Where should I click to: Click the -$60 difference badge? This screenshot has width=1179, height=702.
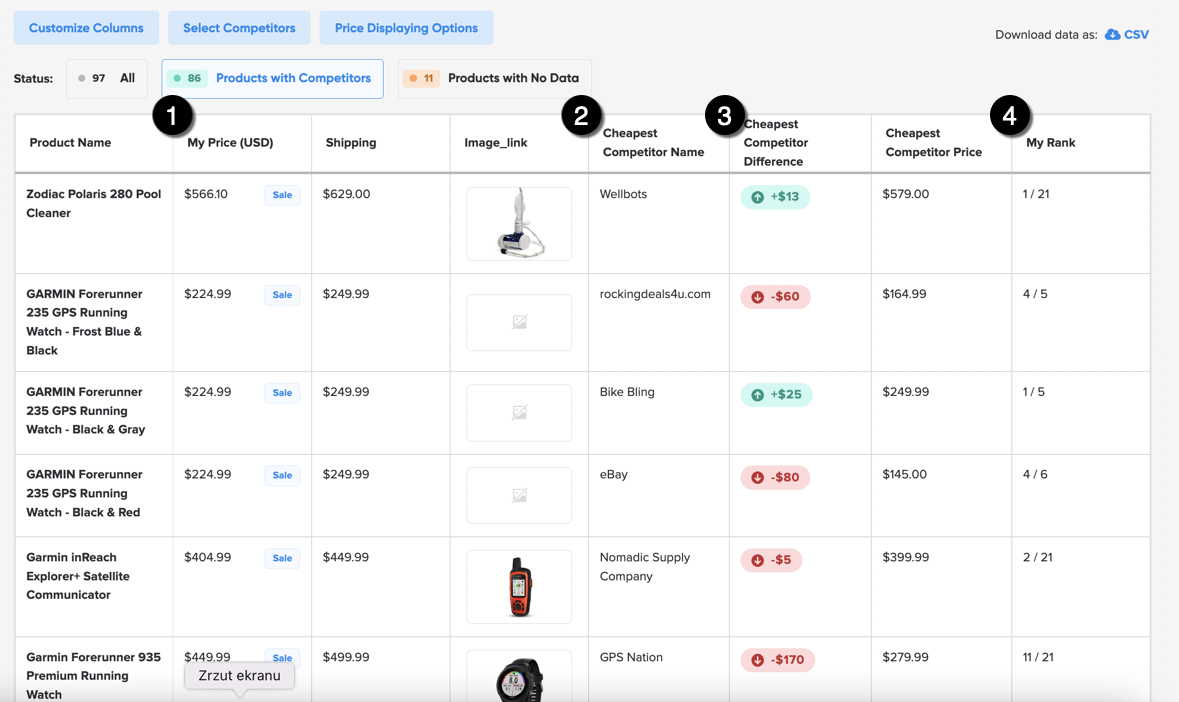[x=775, y=297]
